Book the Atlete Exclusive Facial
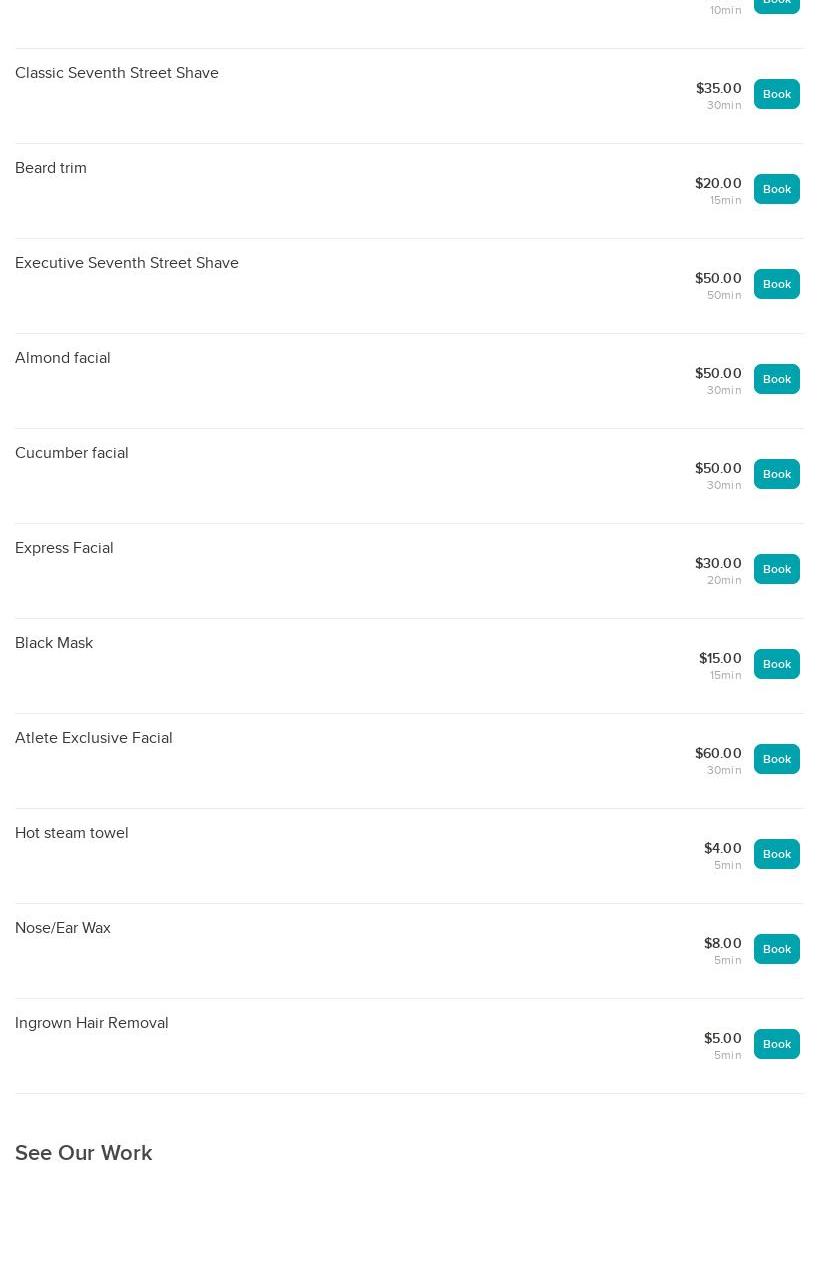 pos(776,759)
